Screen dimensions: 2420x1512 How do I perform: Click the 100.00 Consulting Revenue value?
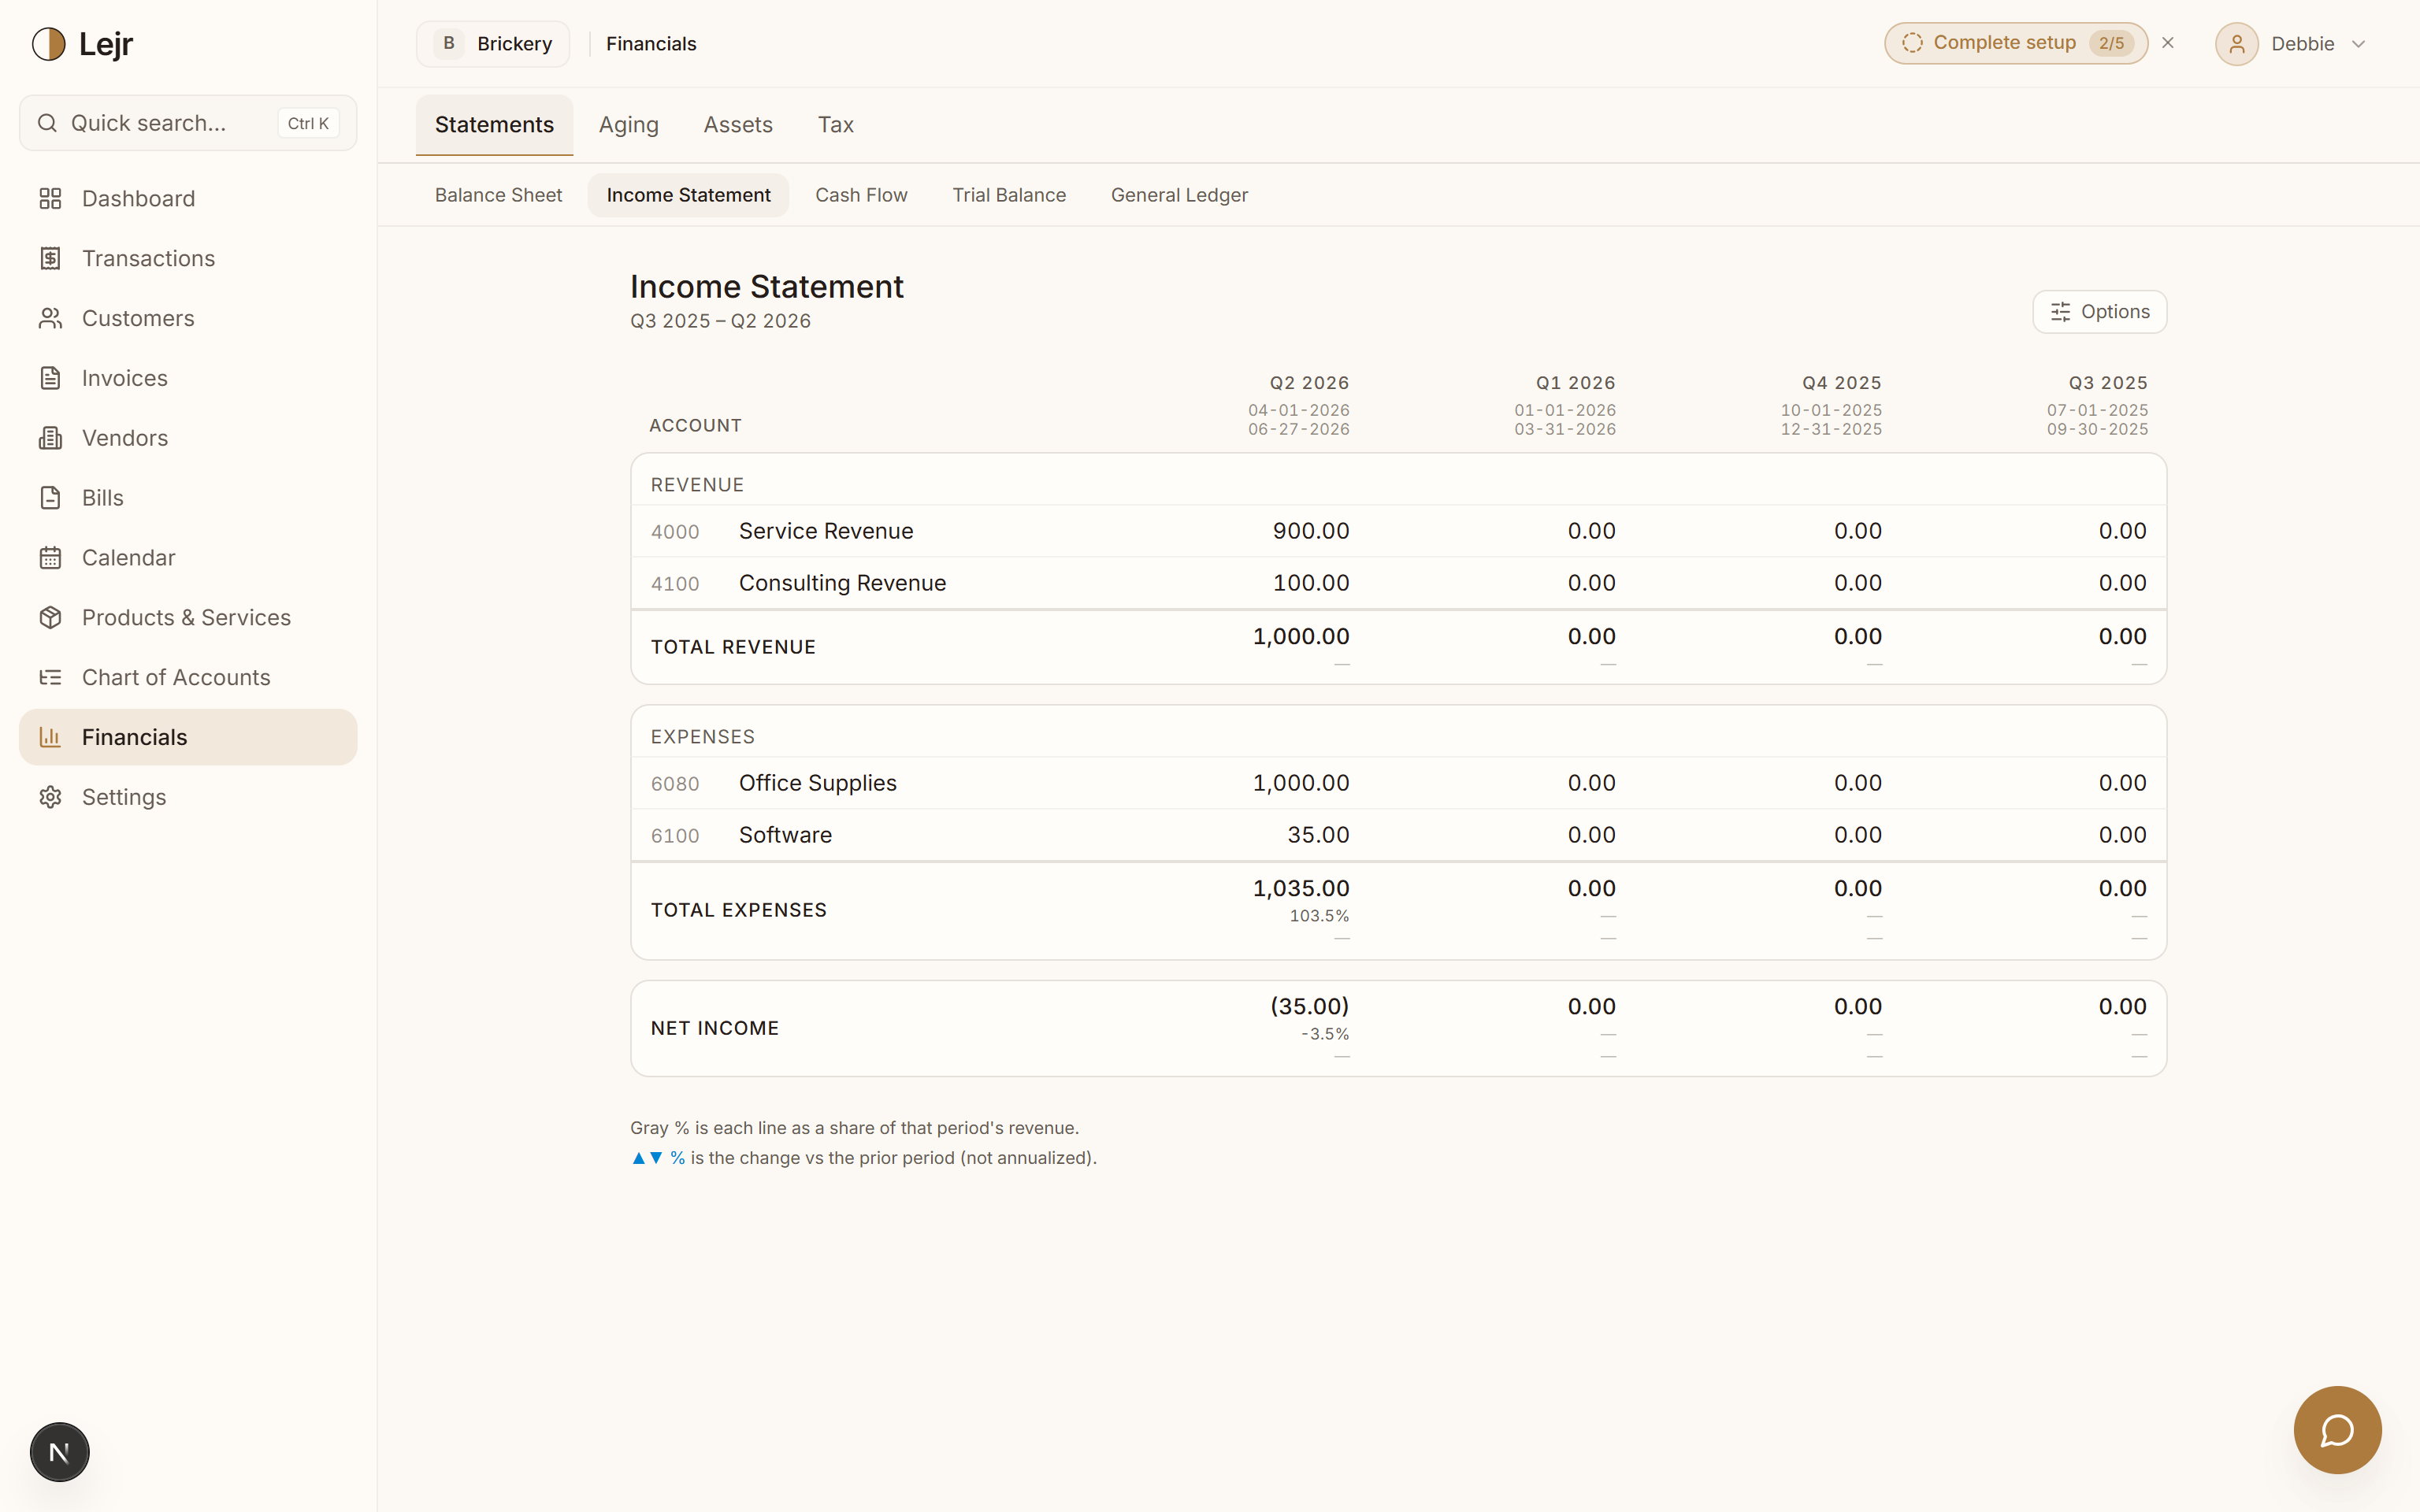click(x=1310, y=583)
